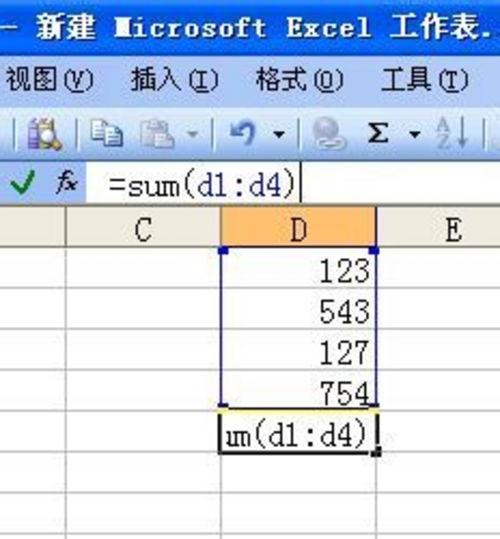
Task: Click the green checkmark to confirm formula
Action: [23, 182]
